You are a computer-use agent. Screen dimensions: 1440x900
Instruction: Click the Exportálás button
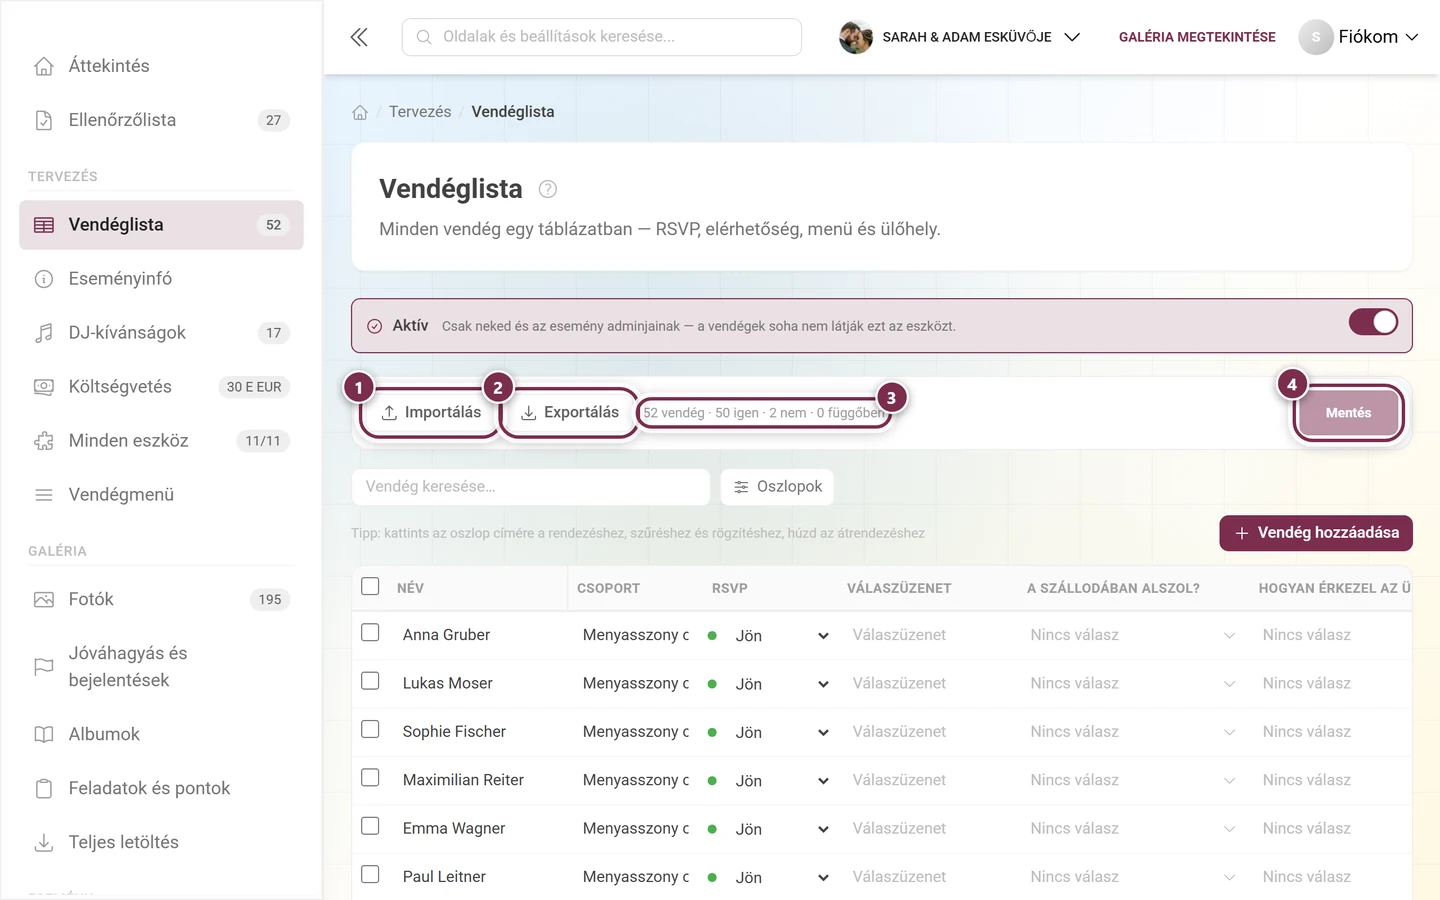pyautogui.click(x=570, y=413)
